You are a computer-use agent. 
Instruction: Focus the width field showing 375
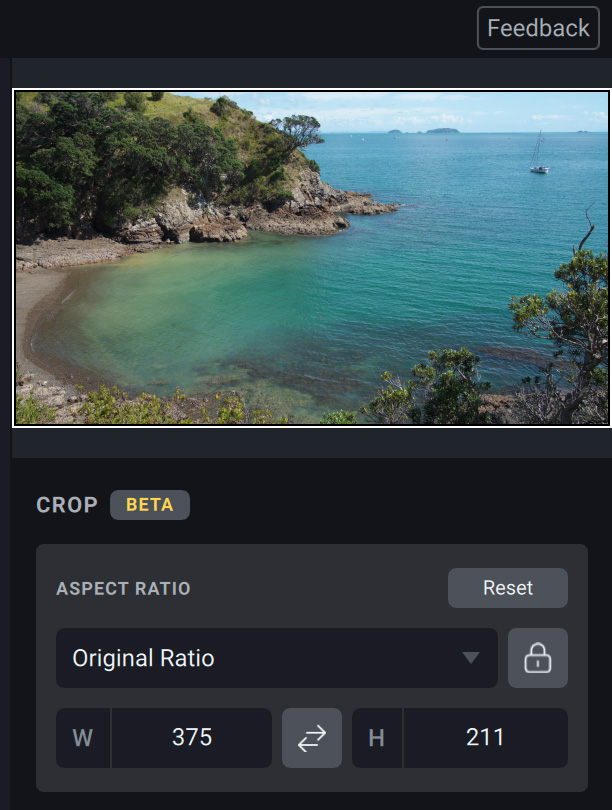(x=192, y=738)
